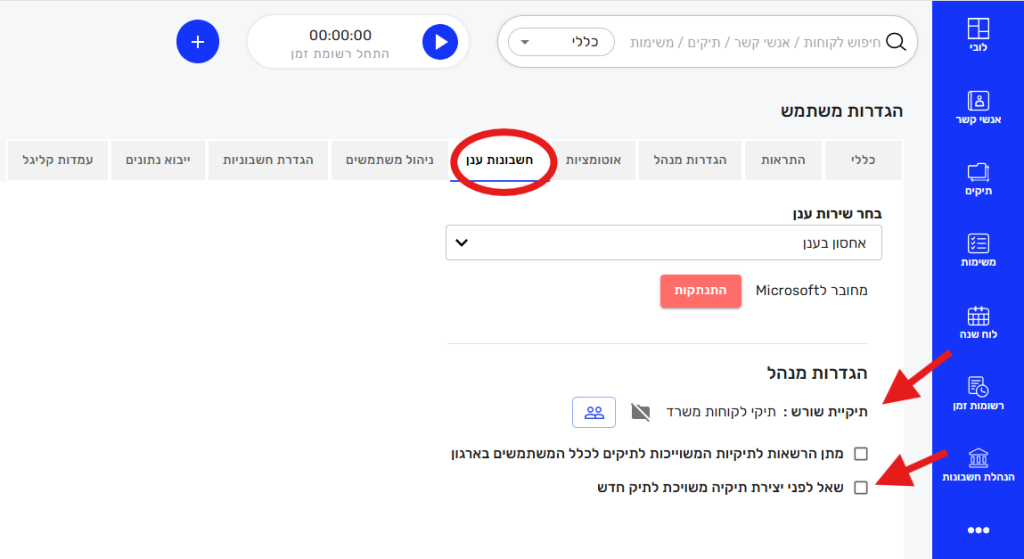
Task: Click the root folder users permission icon
Action: (x=594, y=411)
